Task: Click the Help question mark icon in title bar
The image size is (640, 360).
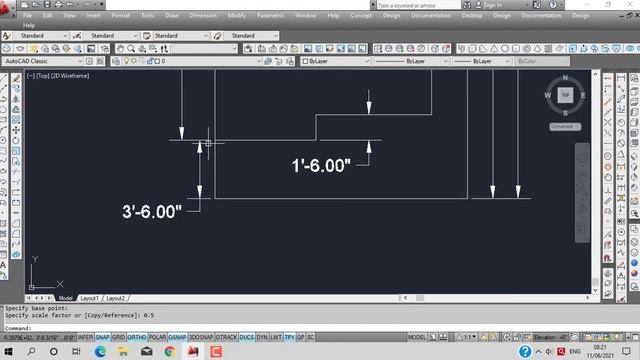Action: (553, 5)
